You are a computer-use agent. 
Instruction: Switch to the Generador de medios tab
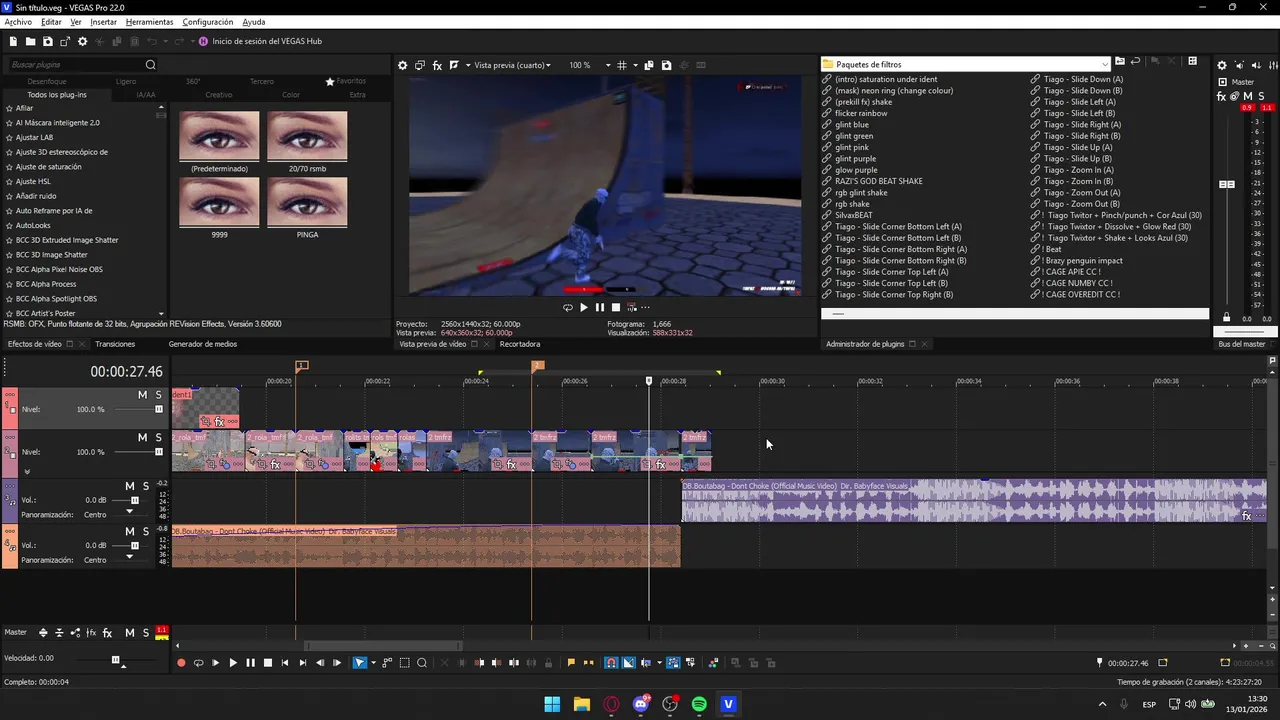point(203,344)
